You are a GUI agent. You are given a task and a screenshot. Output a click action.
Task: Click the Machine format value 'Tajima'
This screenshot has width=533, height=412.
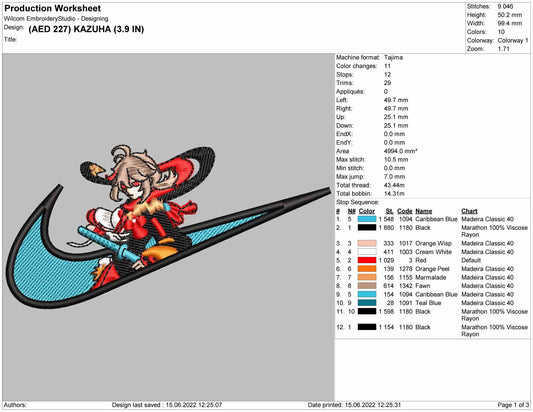point(393,57)
